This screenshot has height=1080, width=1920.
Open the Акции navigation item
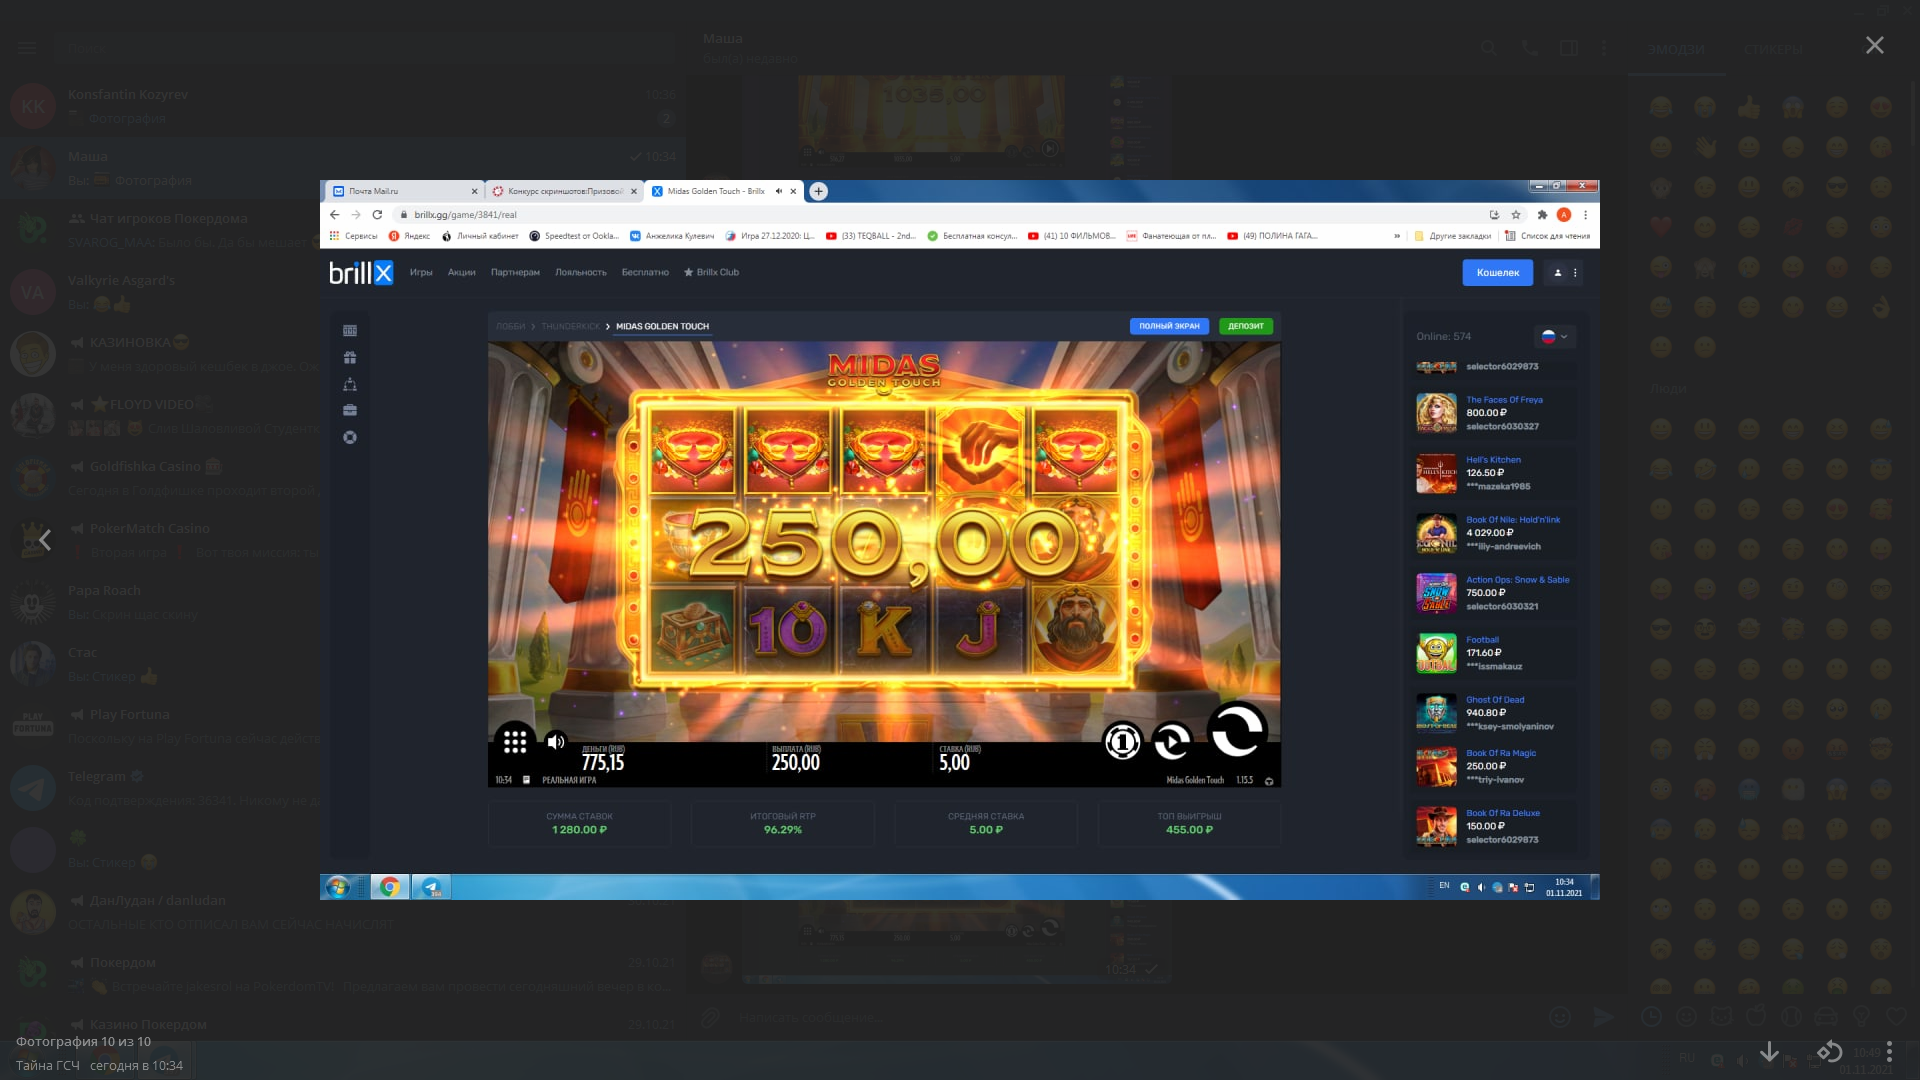[x=461, y=272]
